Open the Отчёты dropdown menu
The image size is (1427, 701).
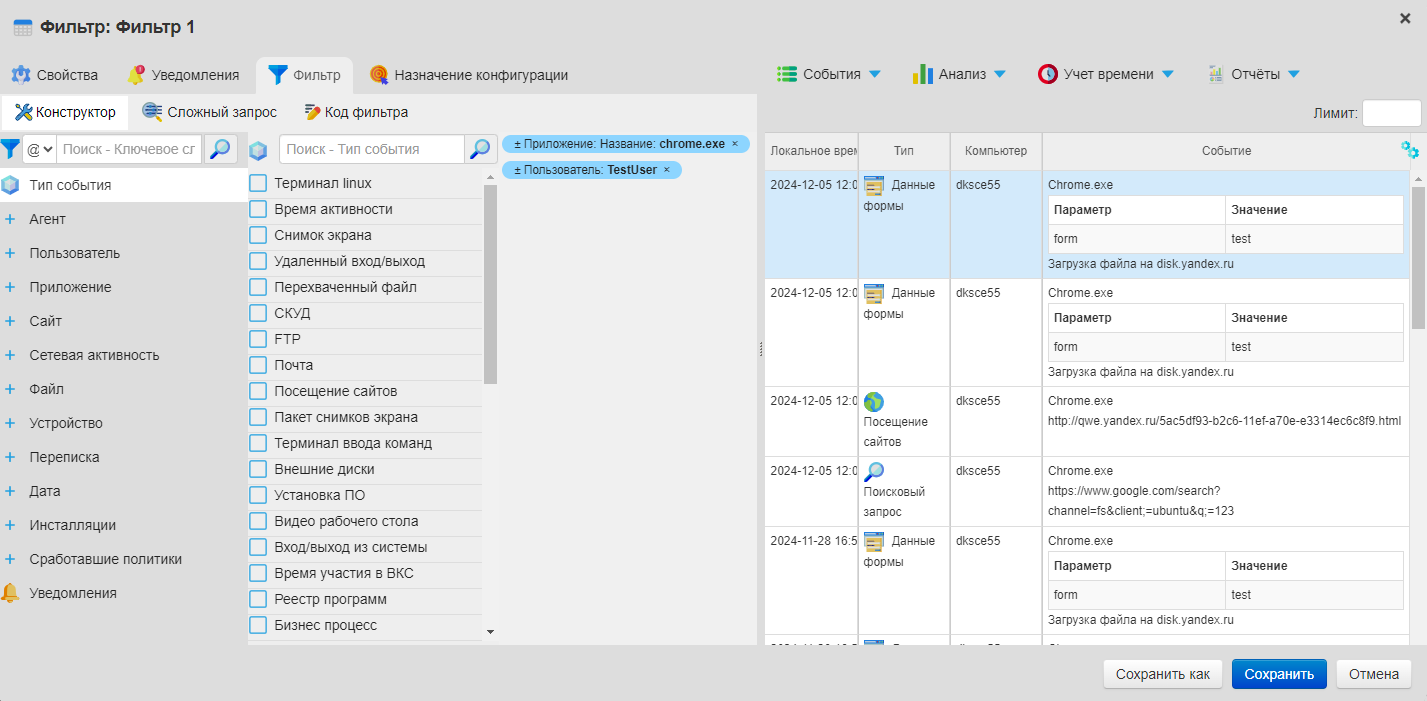point(1254,74)
